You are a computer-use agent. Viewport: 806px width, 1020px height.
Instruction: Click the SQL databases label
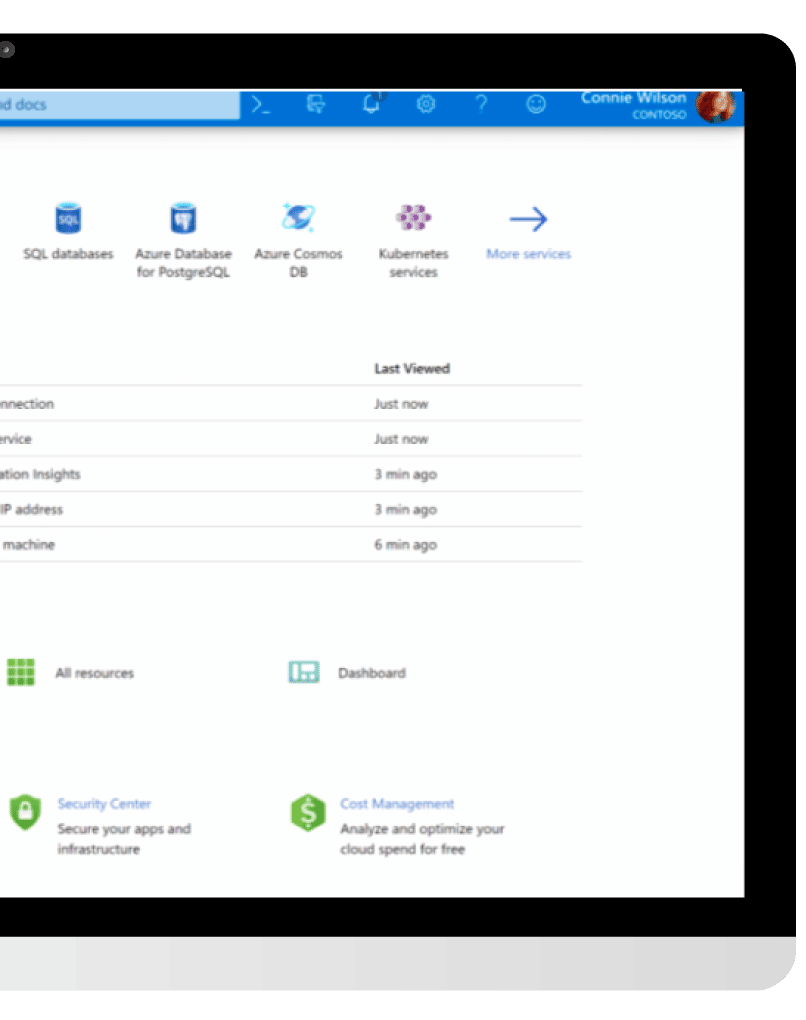click(x=68, y=254)
